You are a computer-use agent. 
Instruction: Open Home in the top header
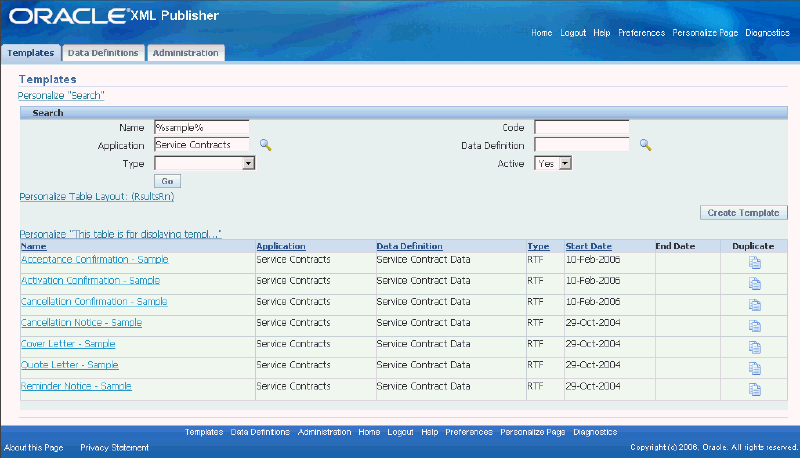(541, 33)
